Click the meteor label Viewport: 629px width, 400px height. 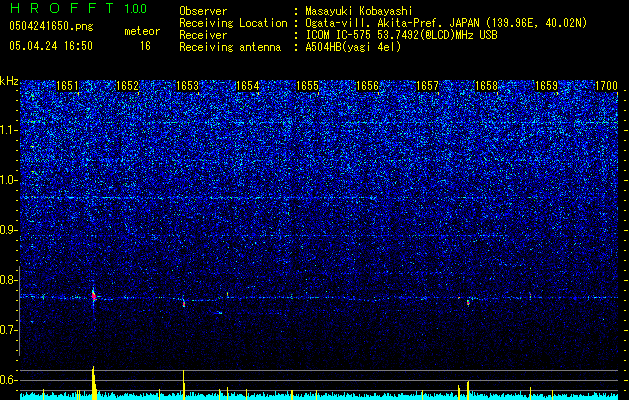coord(142,31)
